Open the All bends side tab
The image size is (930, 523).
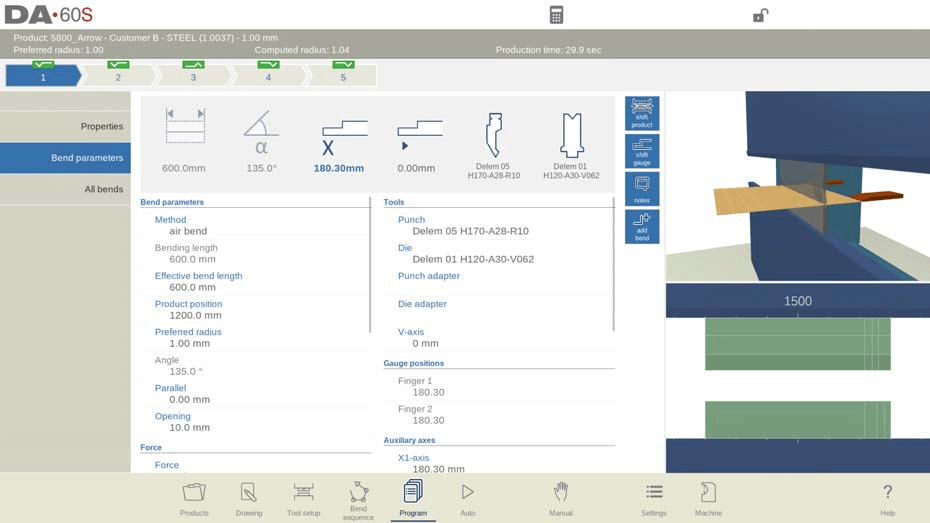65,189
